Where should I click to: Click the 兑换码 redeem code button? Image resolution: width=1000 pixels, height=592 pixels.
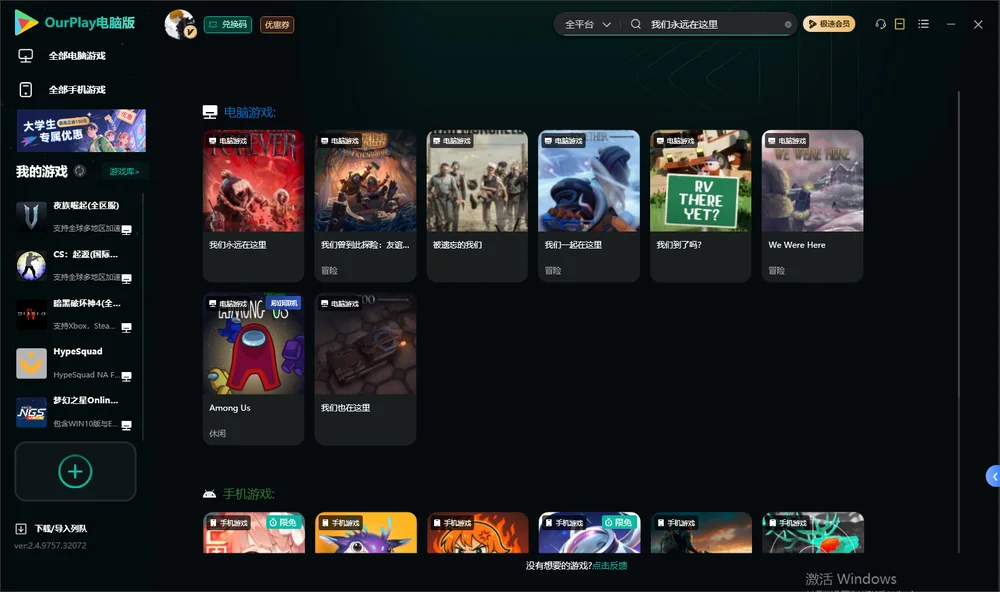pyautogui.click(x=228, y=24)
